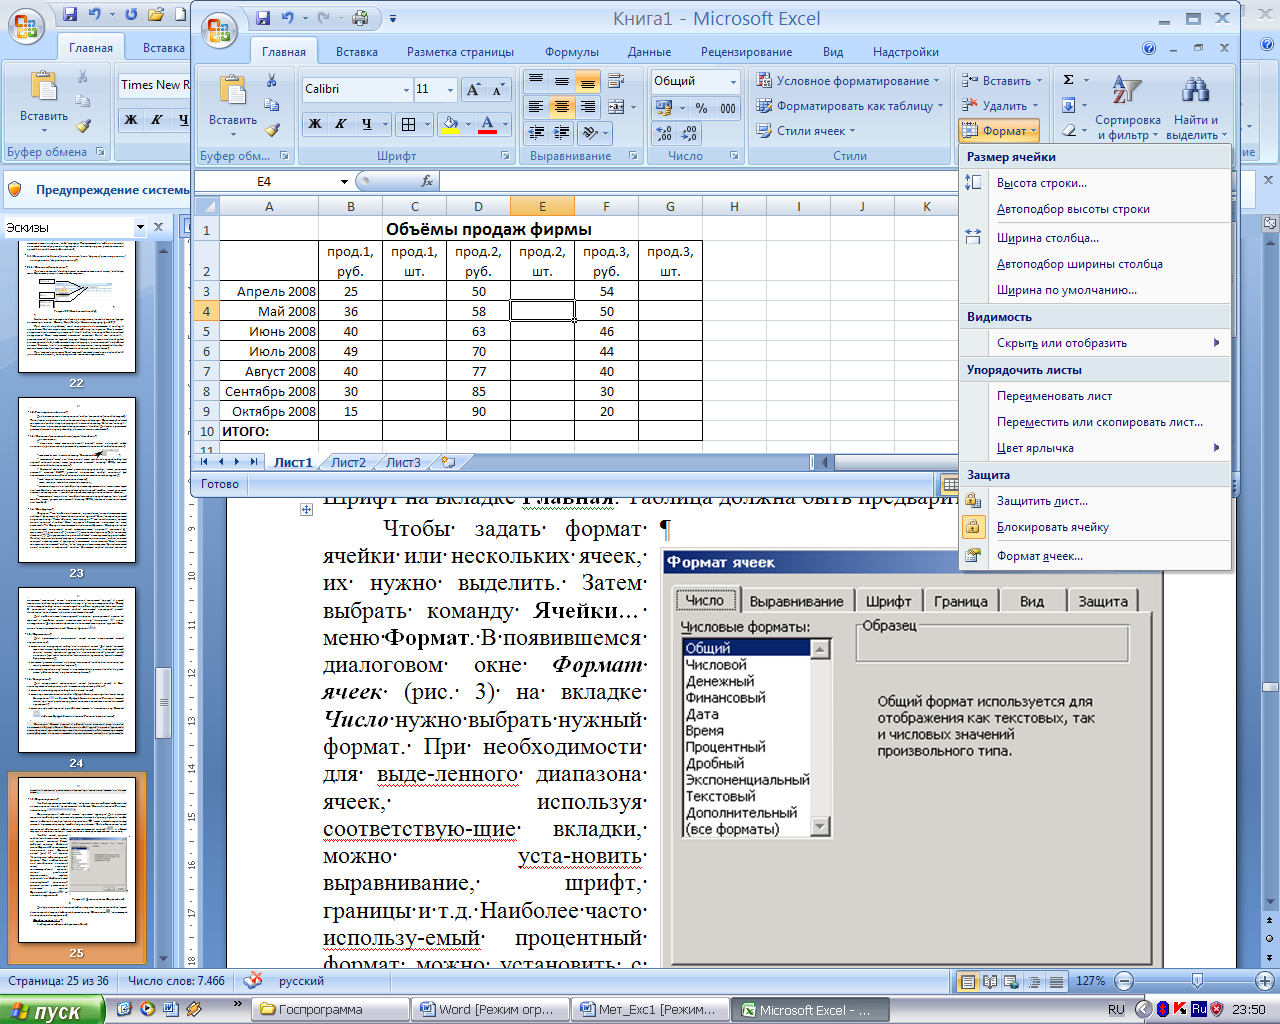Toggle italic (К) in Excel font group
Screen dimensions: 1280x1024
click(x=341, y=124)
